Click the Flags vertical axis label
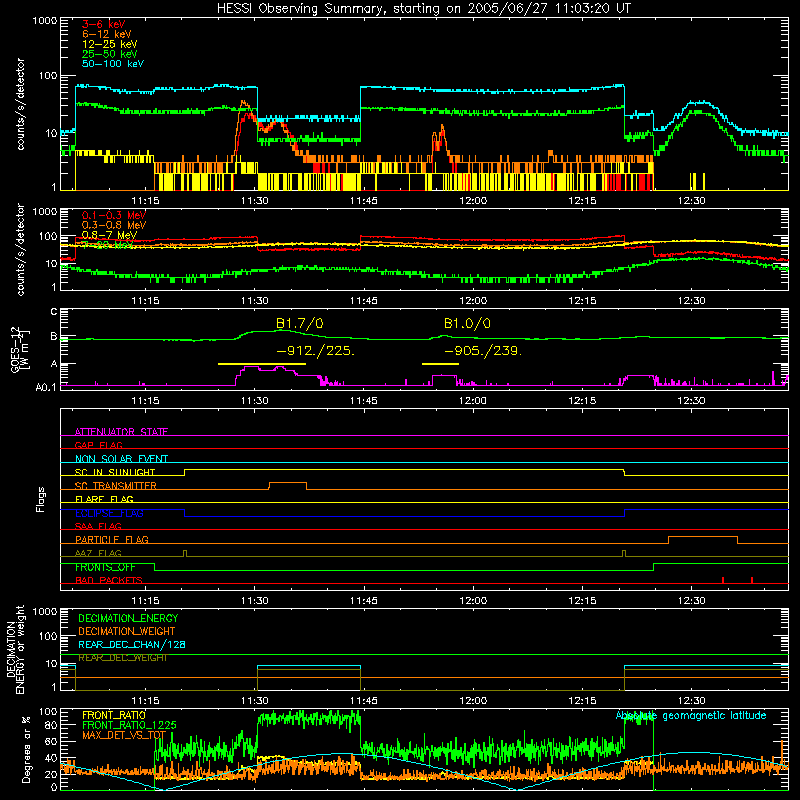Viewport: 800px width, 800px height. [41, 499]
